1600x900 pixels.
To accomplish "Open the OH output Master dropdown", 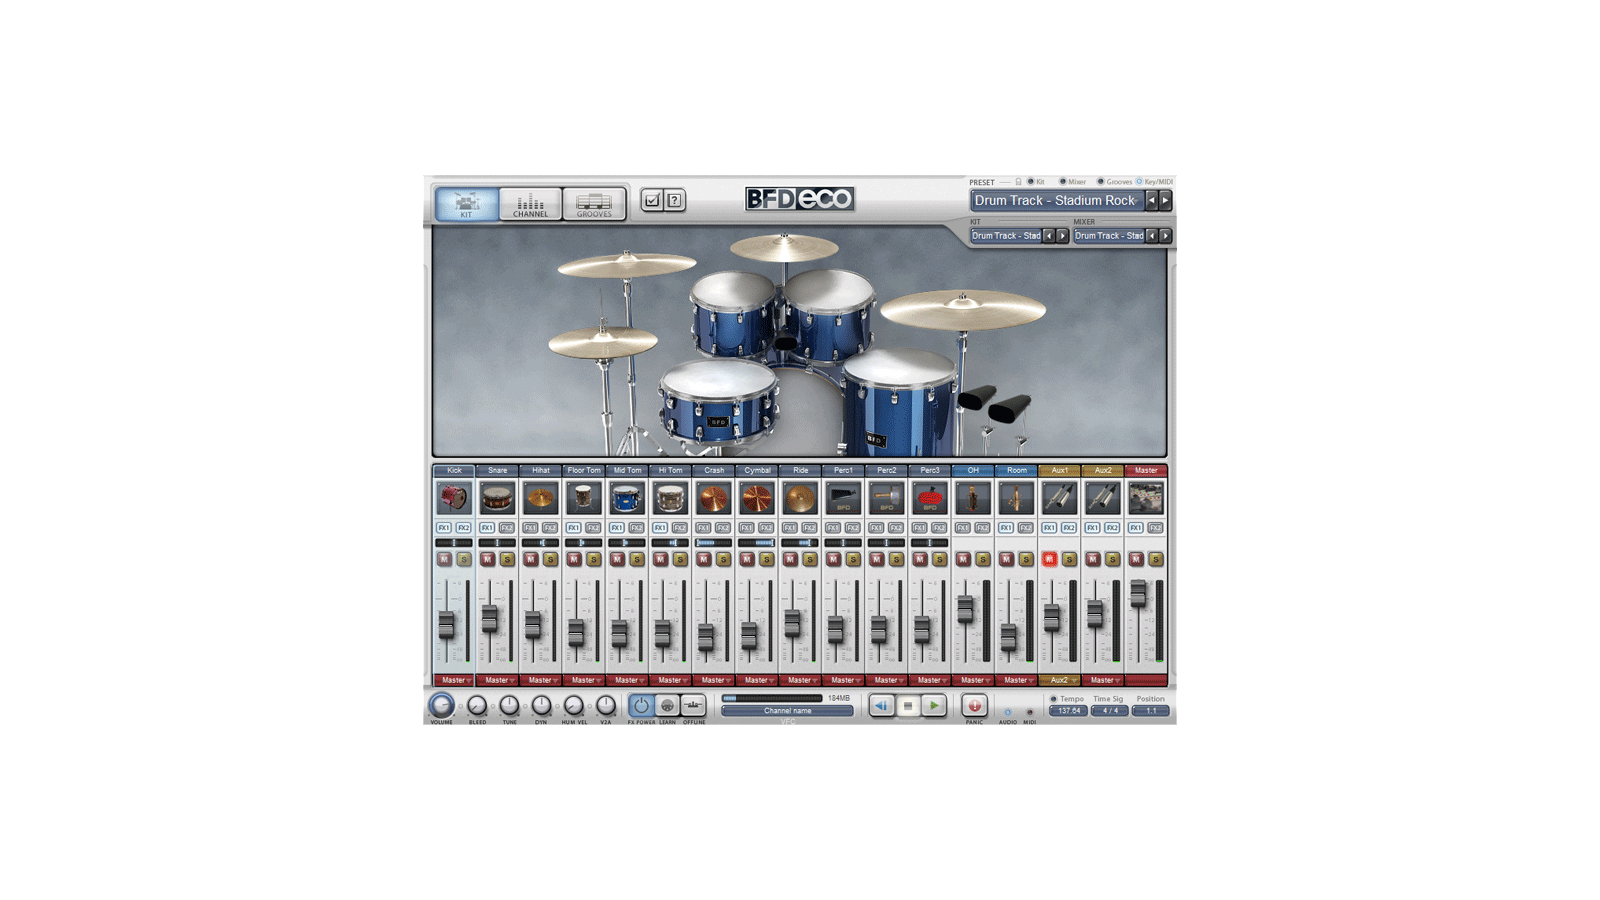I will tap(972, 680).
